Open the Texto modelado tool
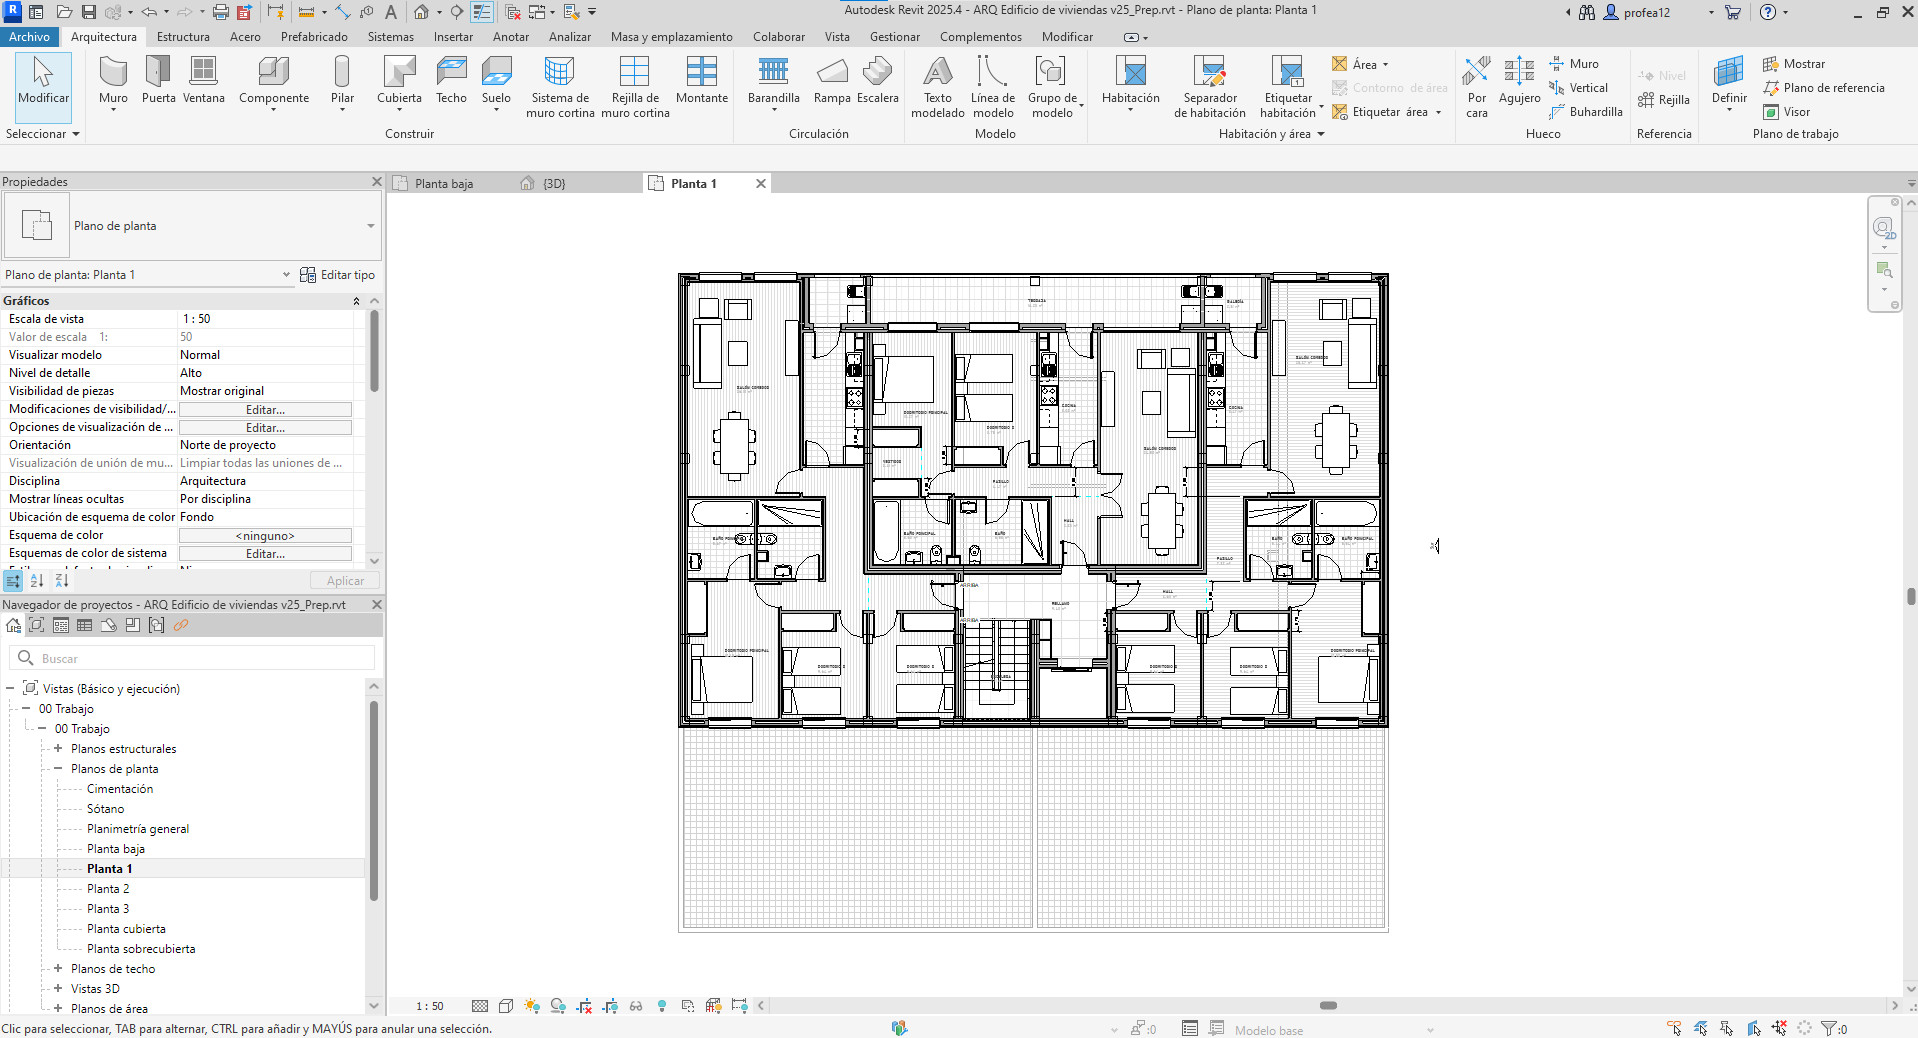The image size is (1918, 1038). [937, 86]
